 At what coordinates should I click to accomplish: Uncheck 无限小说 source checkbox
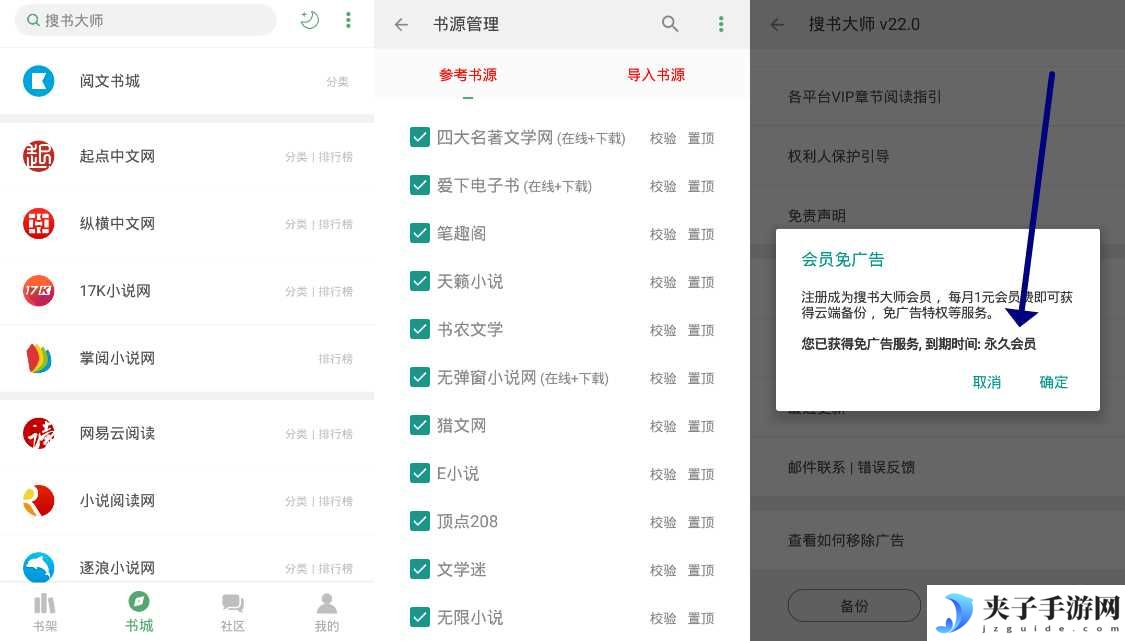pos(420,617)
